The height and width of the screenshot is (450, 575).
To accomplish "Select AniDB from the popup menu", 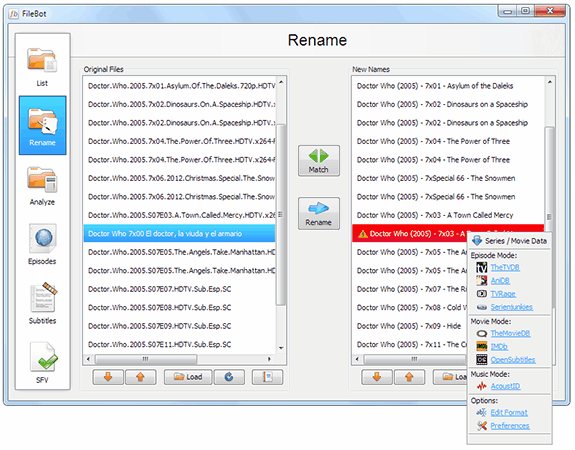I will [500, 281].
